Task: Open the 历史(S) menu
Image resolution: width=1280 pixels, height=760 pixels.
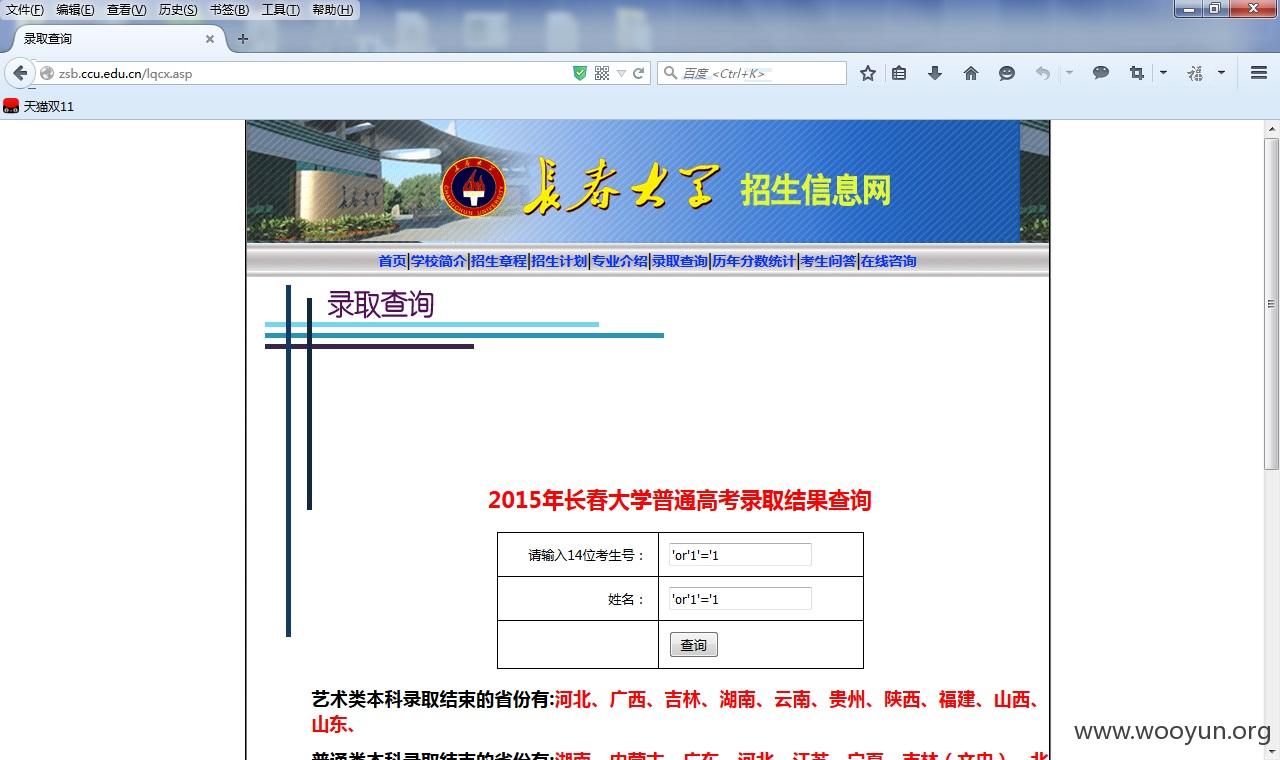Action: (x=178, y=10)
